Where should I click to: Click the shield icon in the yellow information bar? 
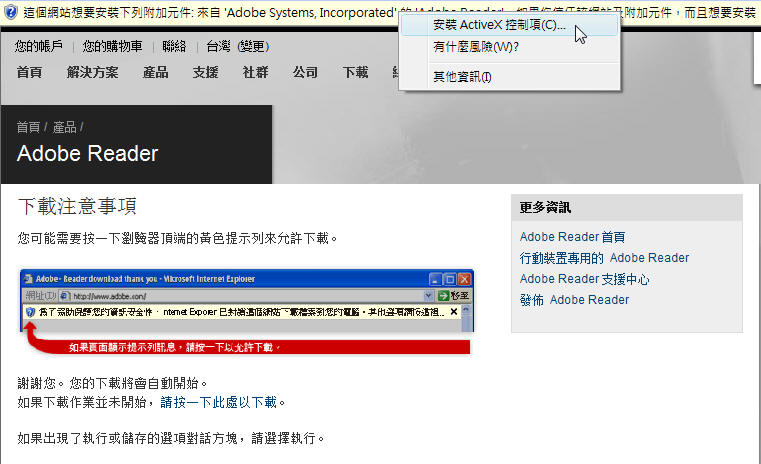pos(10,12)
